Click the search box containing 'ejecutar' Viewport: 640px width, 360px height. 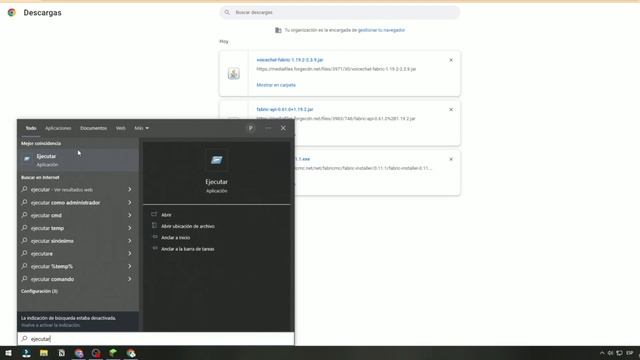(x=156, y=339)
